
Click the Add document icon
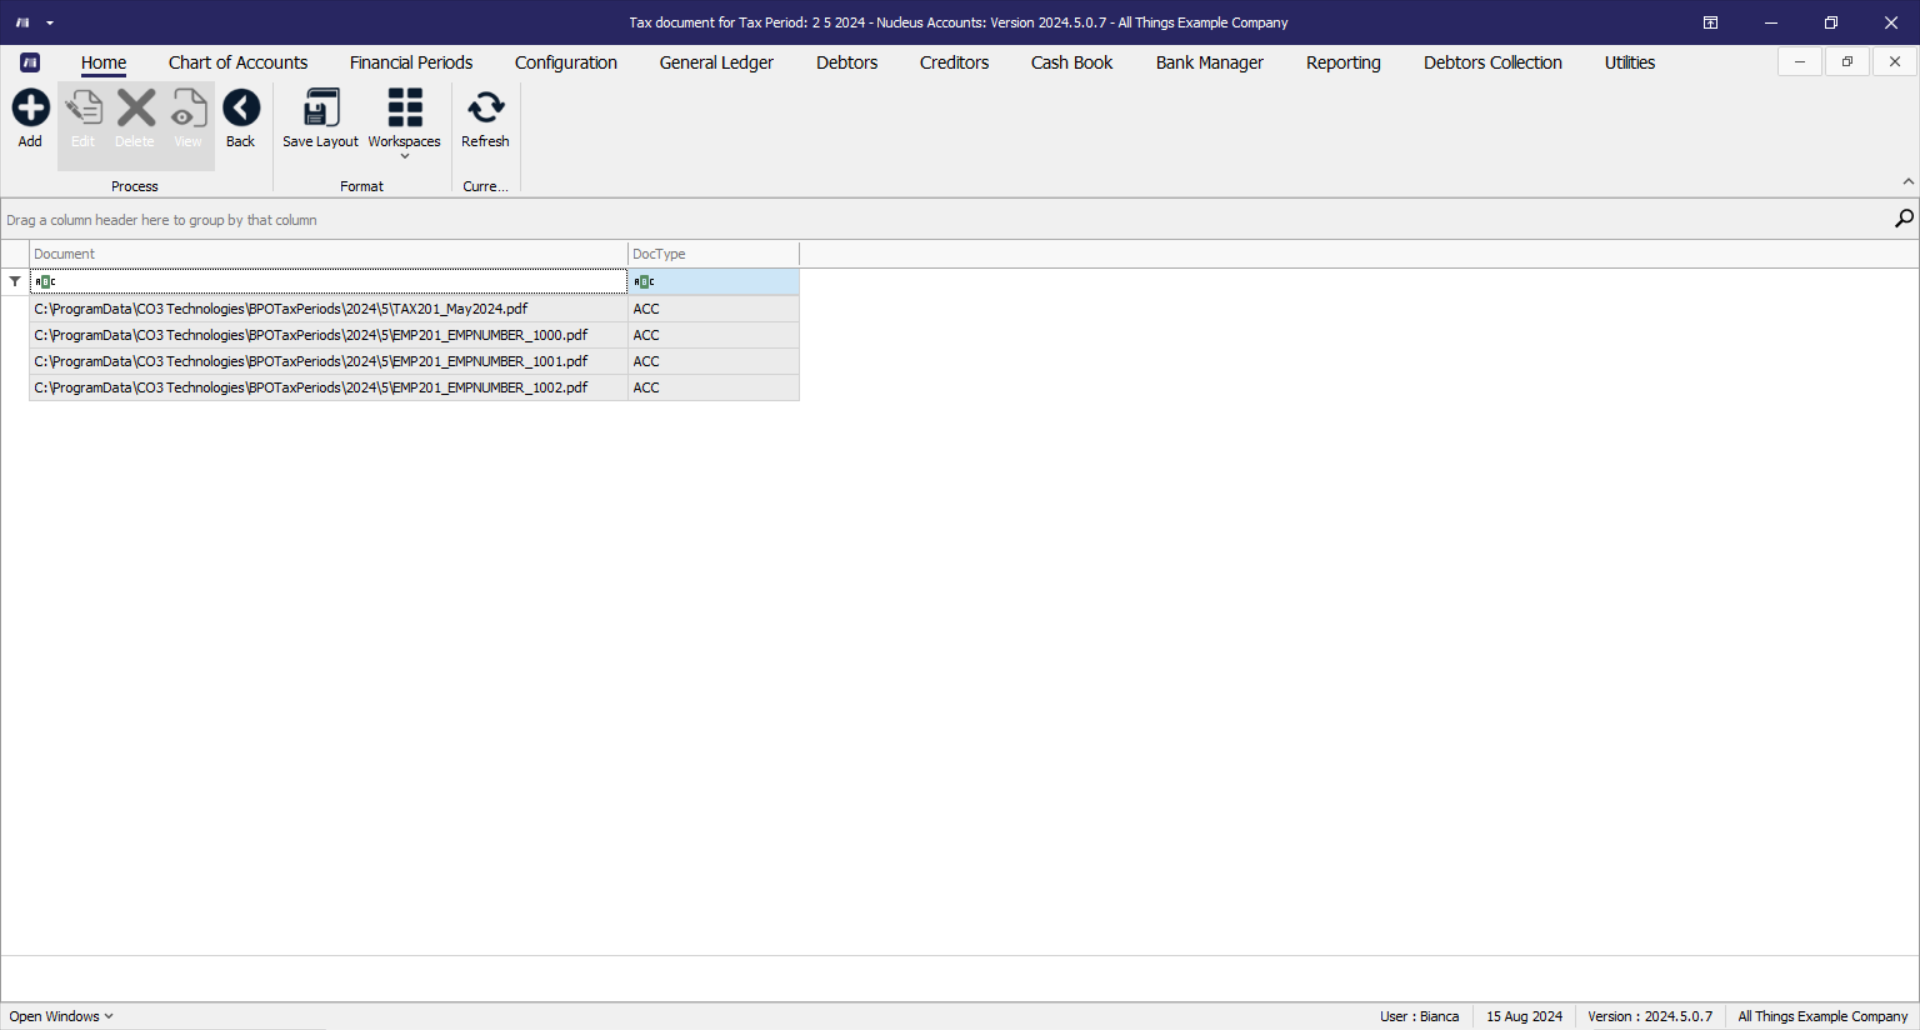pos(30,108)
